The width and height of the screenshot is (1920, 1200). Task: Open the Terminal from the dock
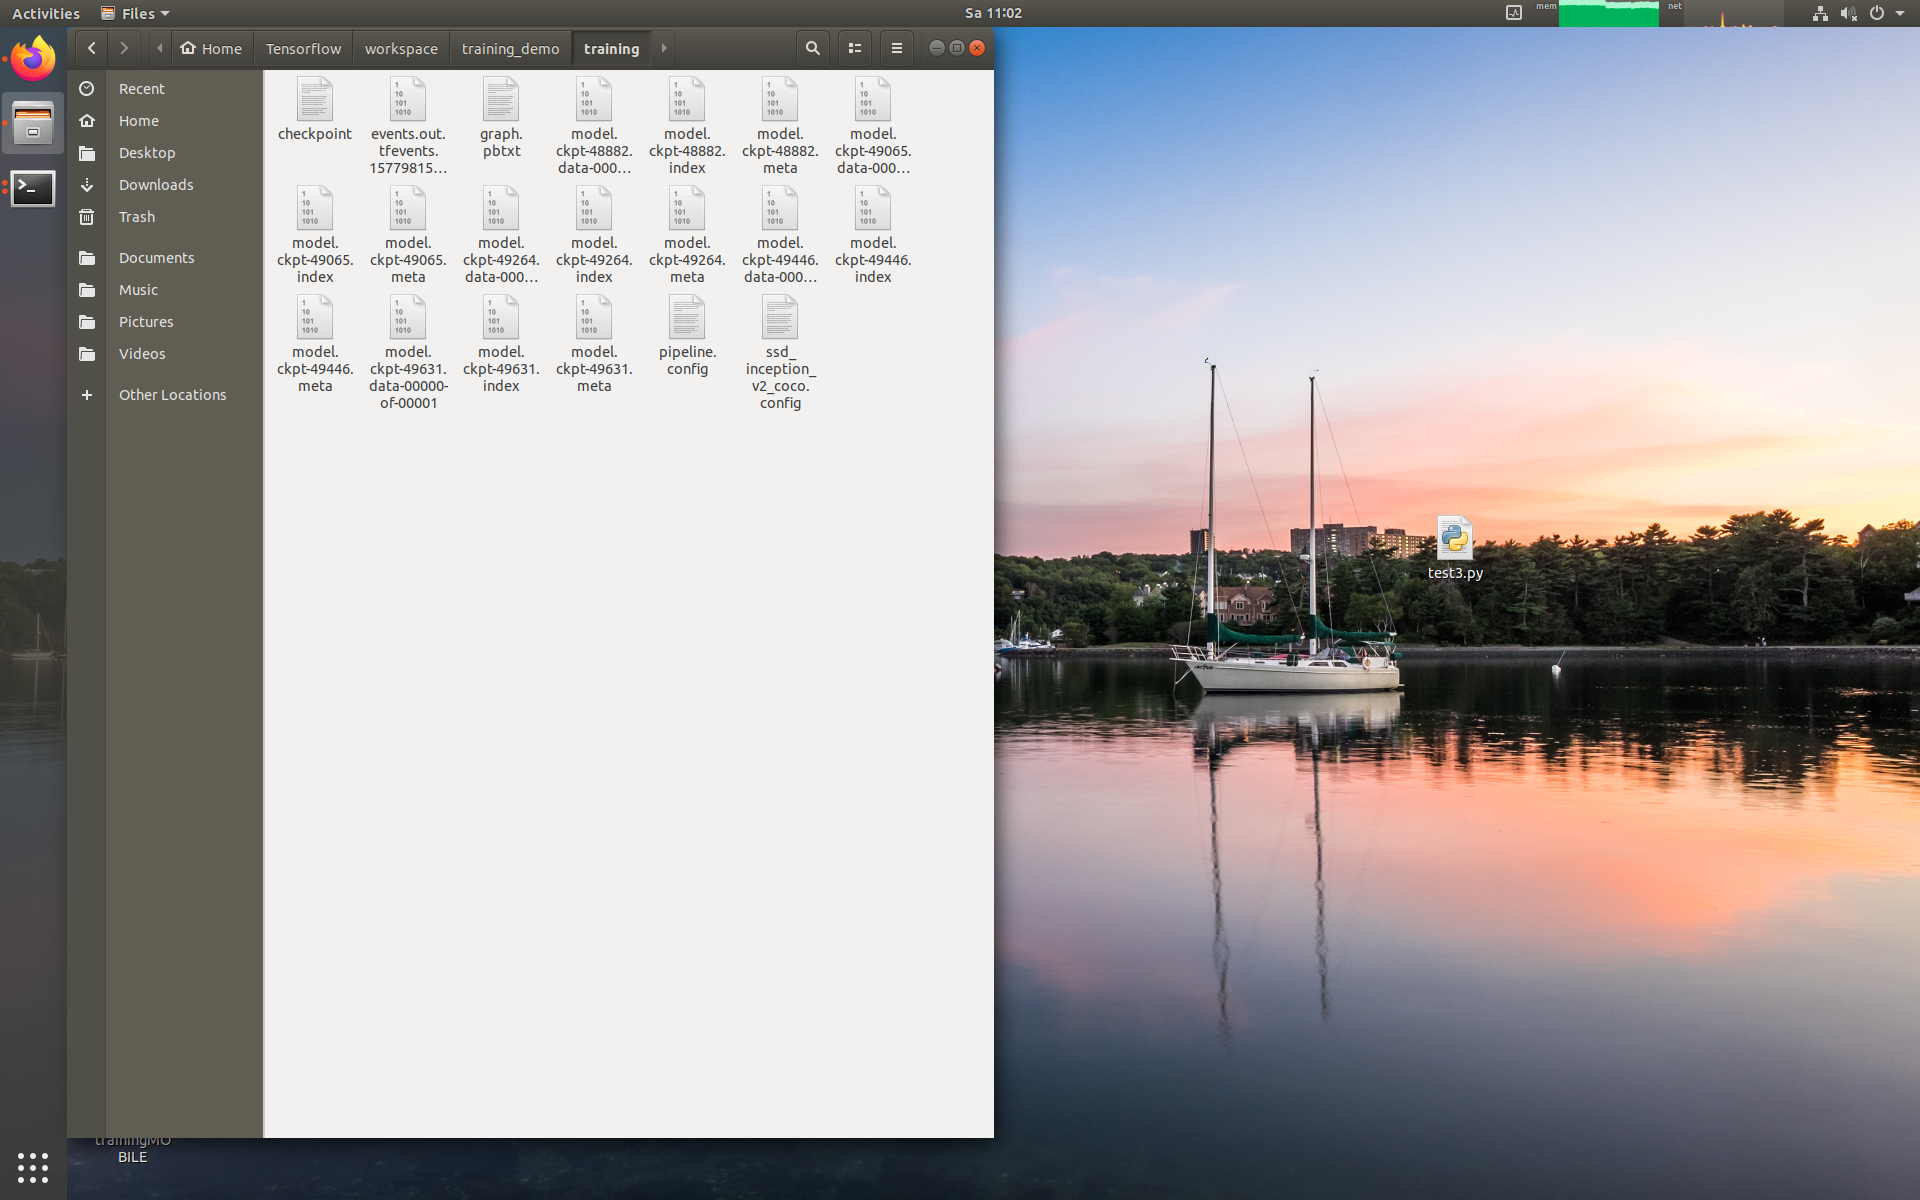pos(33,188)
